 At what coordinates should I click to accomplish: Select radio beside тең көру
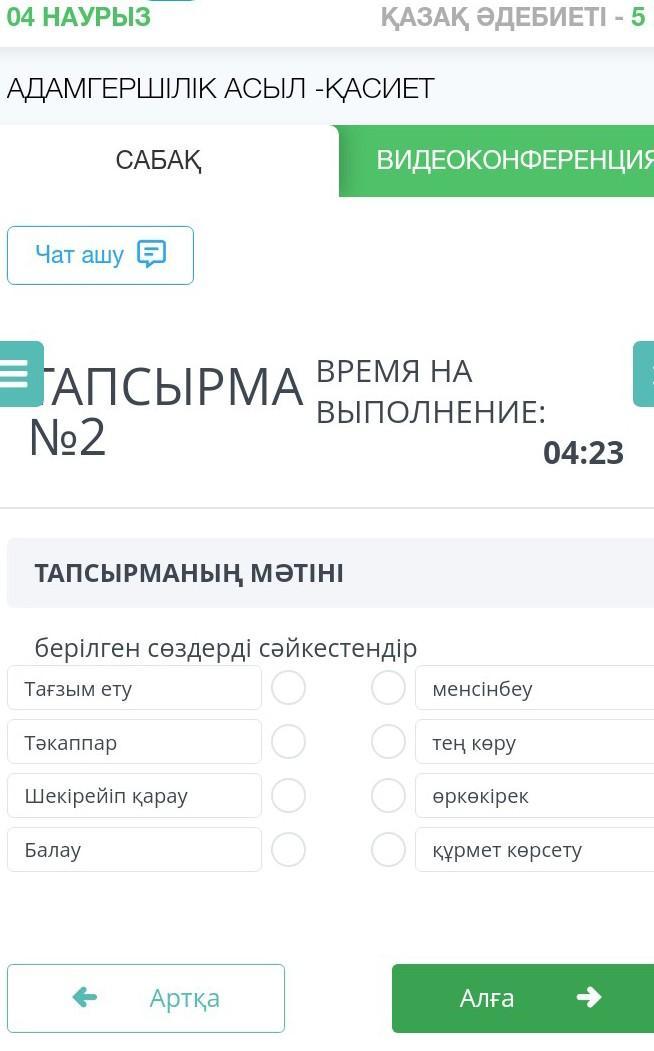pos(388,742)
